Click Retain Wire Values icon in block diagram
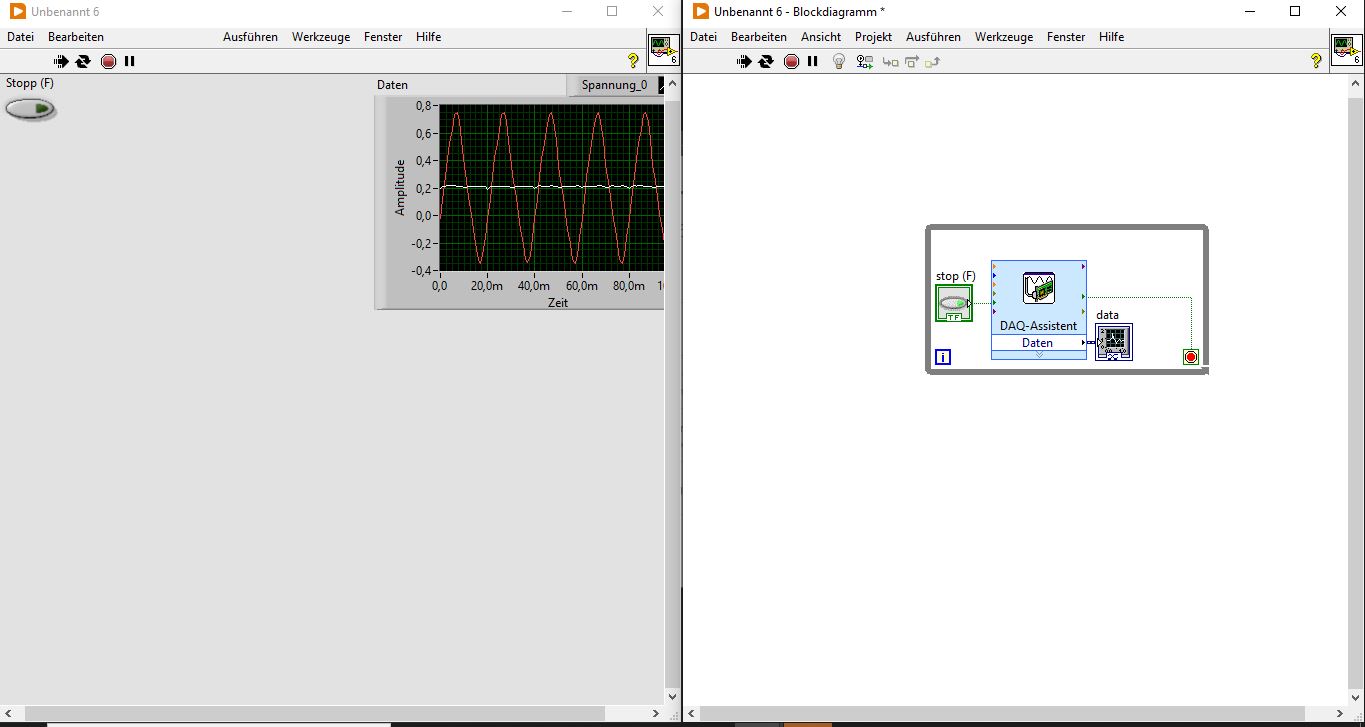The width and height of the screenshot is (1365, 727). coord(865,61)
